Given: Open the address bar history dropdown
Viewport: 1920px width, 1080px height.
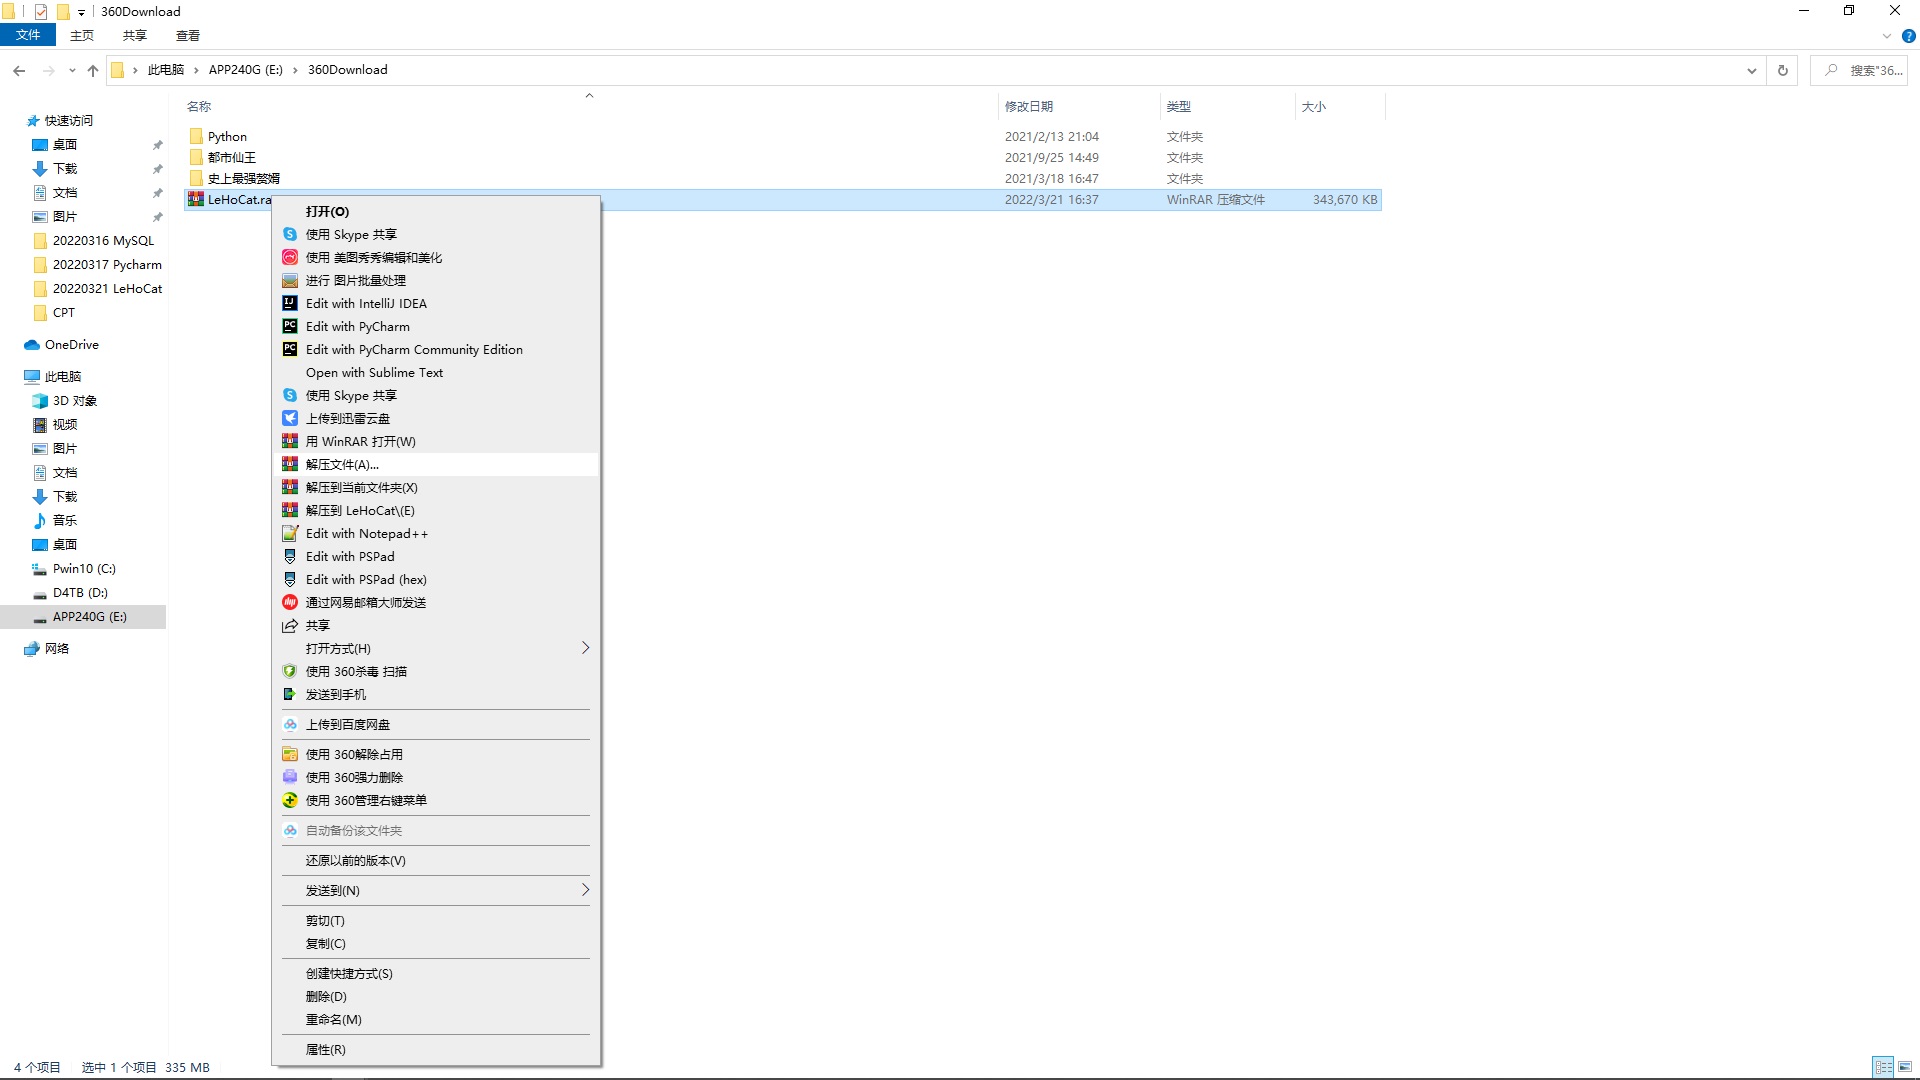Looking at the screenshot, I should [1751, 70].
